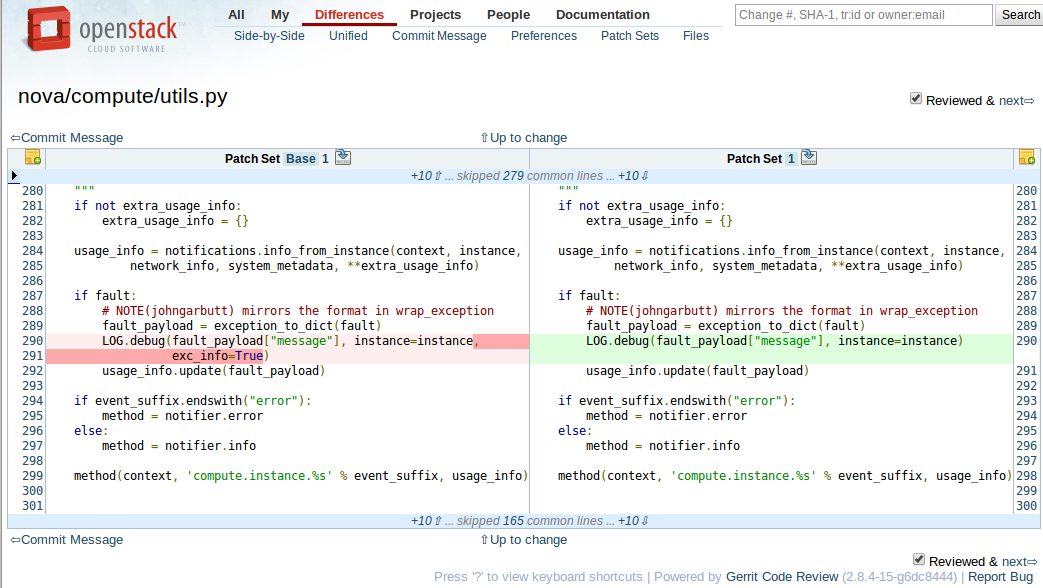This screenshot has width=1043, height=588.
Task: Toggle the top Reviewed checkbox
Action: (916, 98)
